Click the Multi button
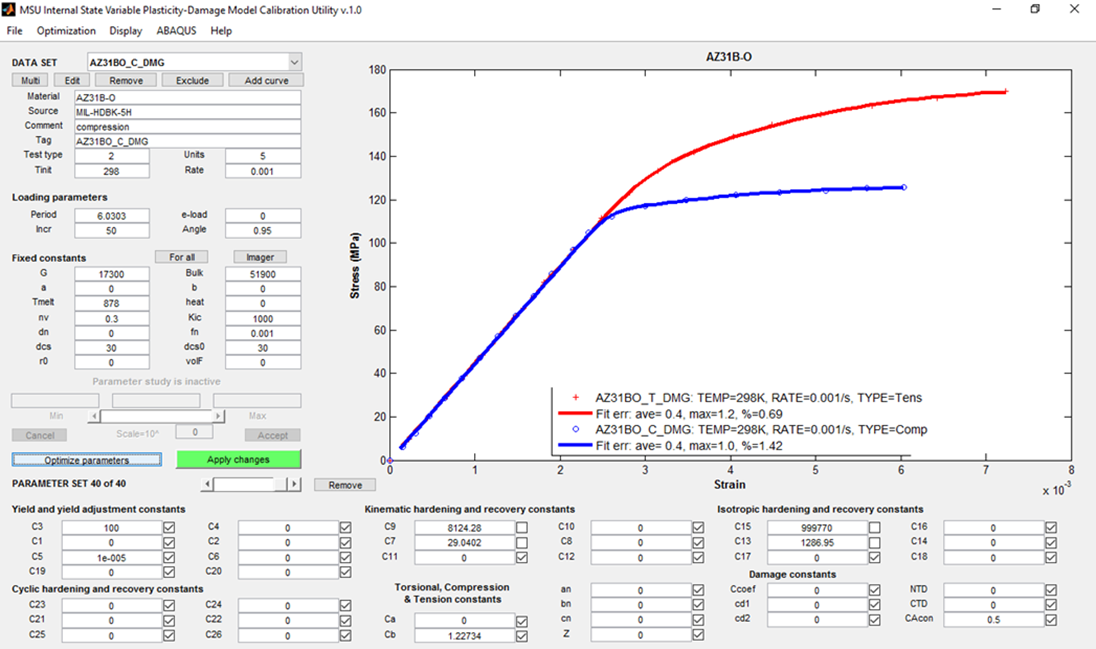The height and width of the screenshot is (649, 1096). coord(30,80)
